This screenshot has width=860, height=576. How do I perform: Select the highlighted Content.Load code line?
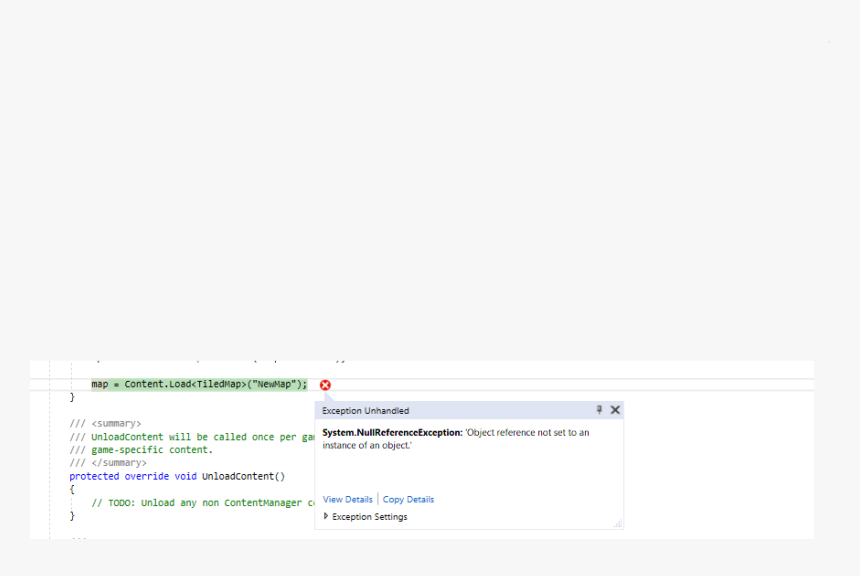(x=197, y=384)
